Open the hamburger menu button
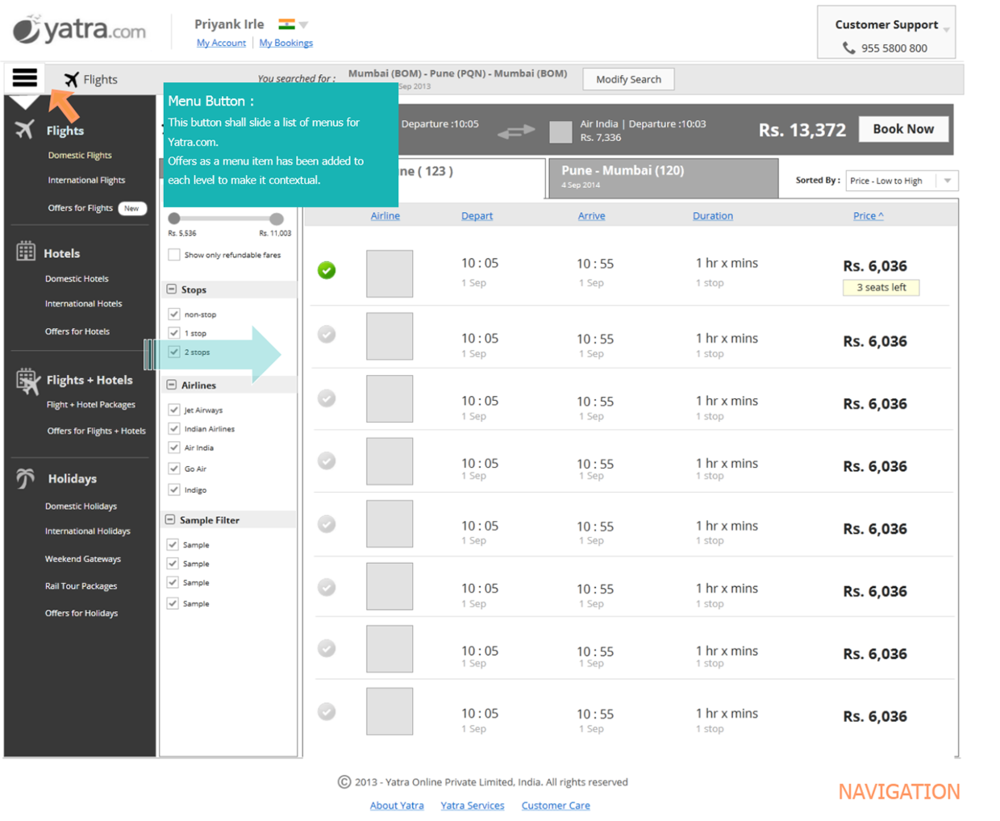The height and width of the screenshot is (821, 1000). click(25, 78)
